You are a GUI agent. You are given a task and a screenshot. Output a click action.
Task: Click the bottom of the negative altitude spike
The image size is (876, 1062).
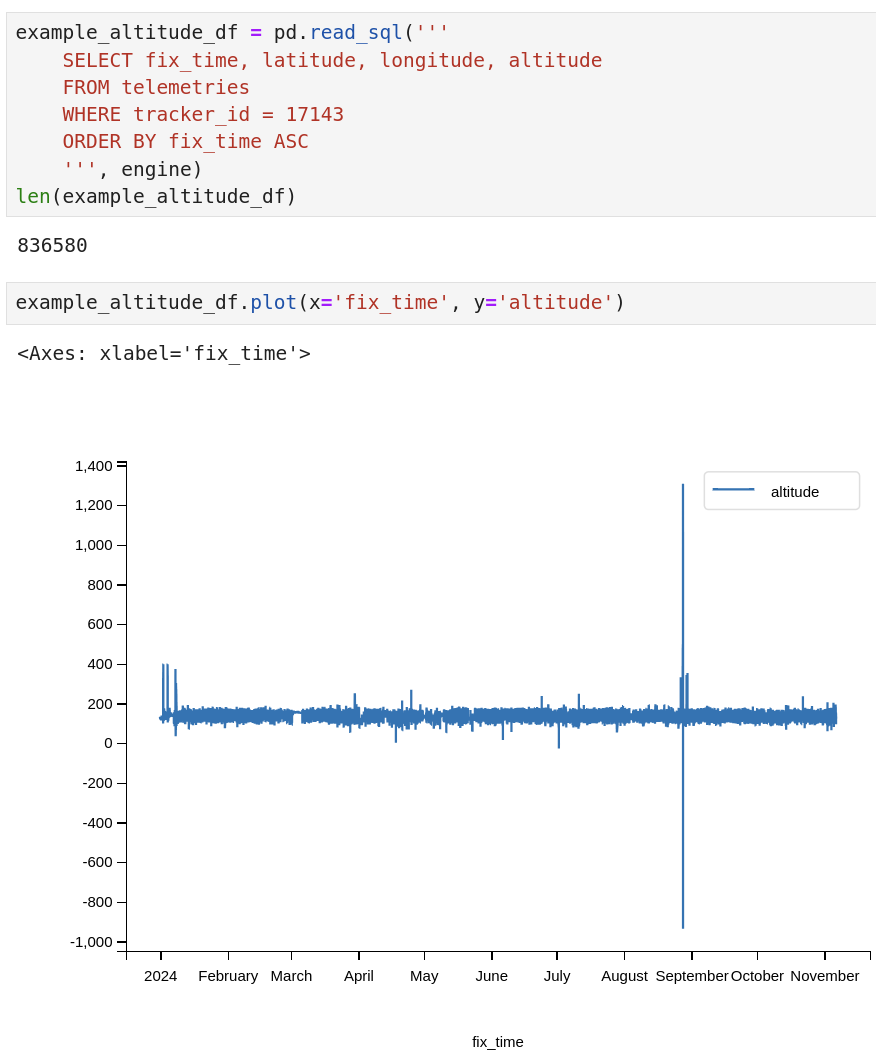pos(683,926)
